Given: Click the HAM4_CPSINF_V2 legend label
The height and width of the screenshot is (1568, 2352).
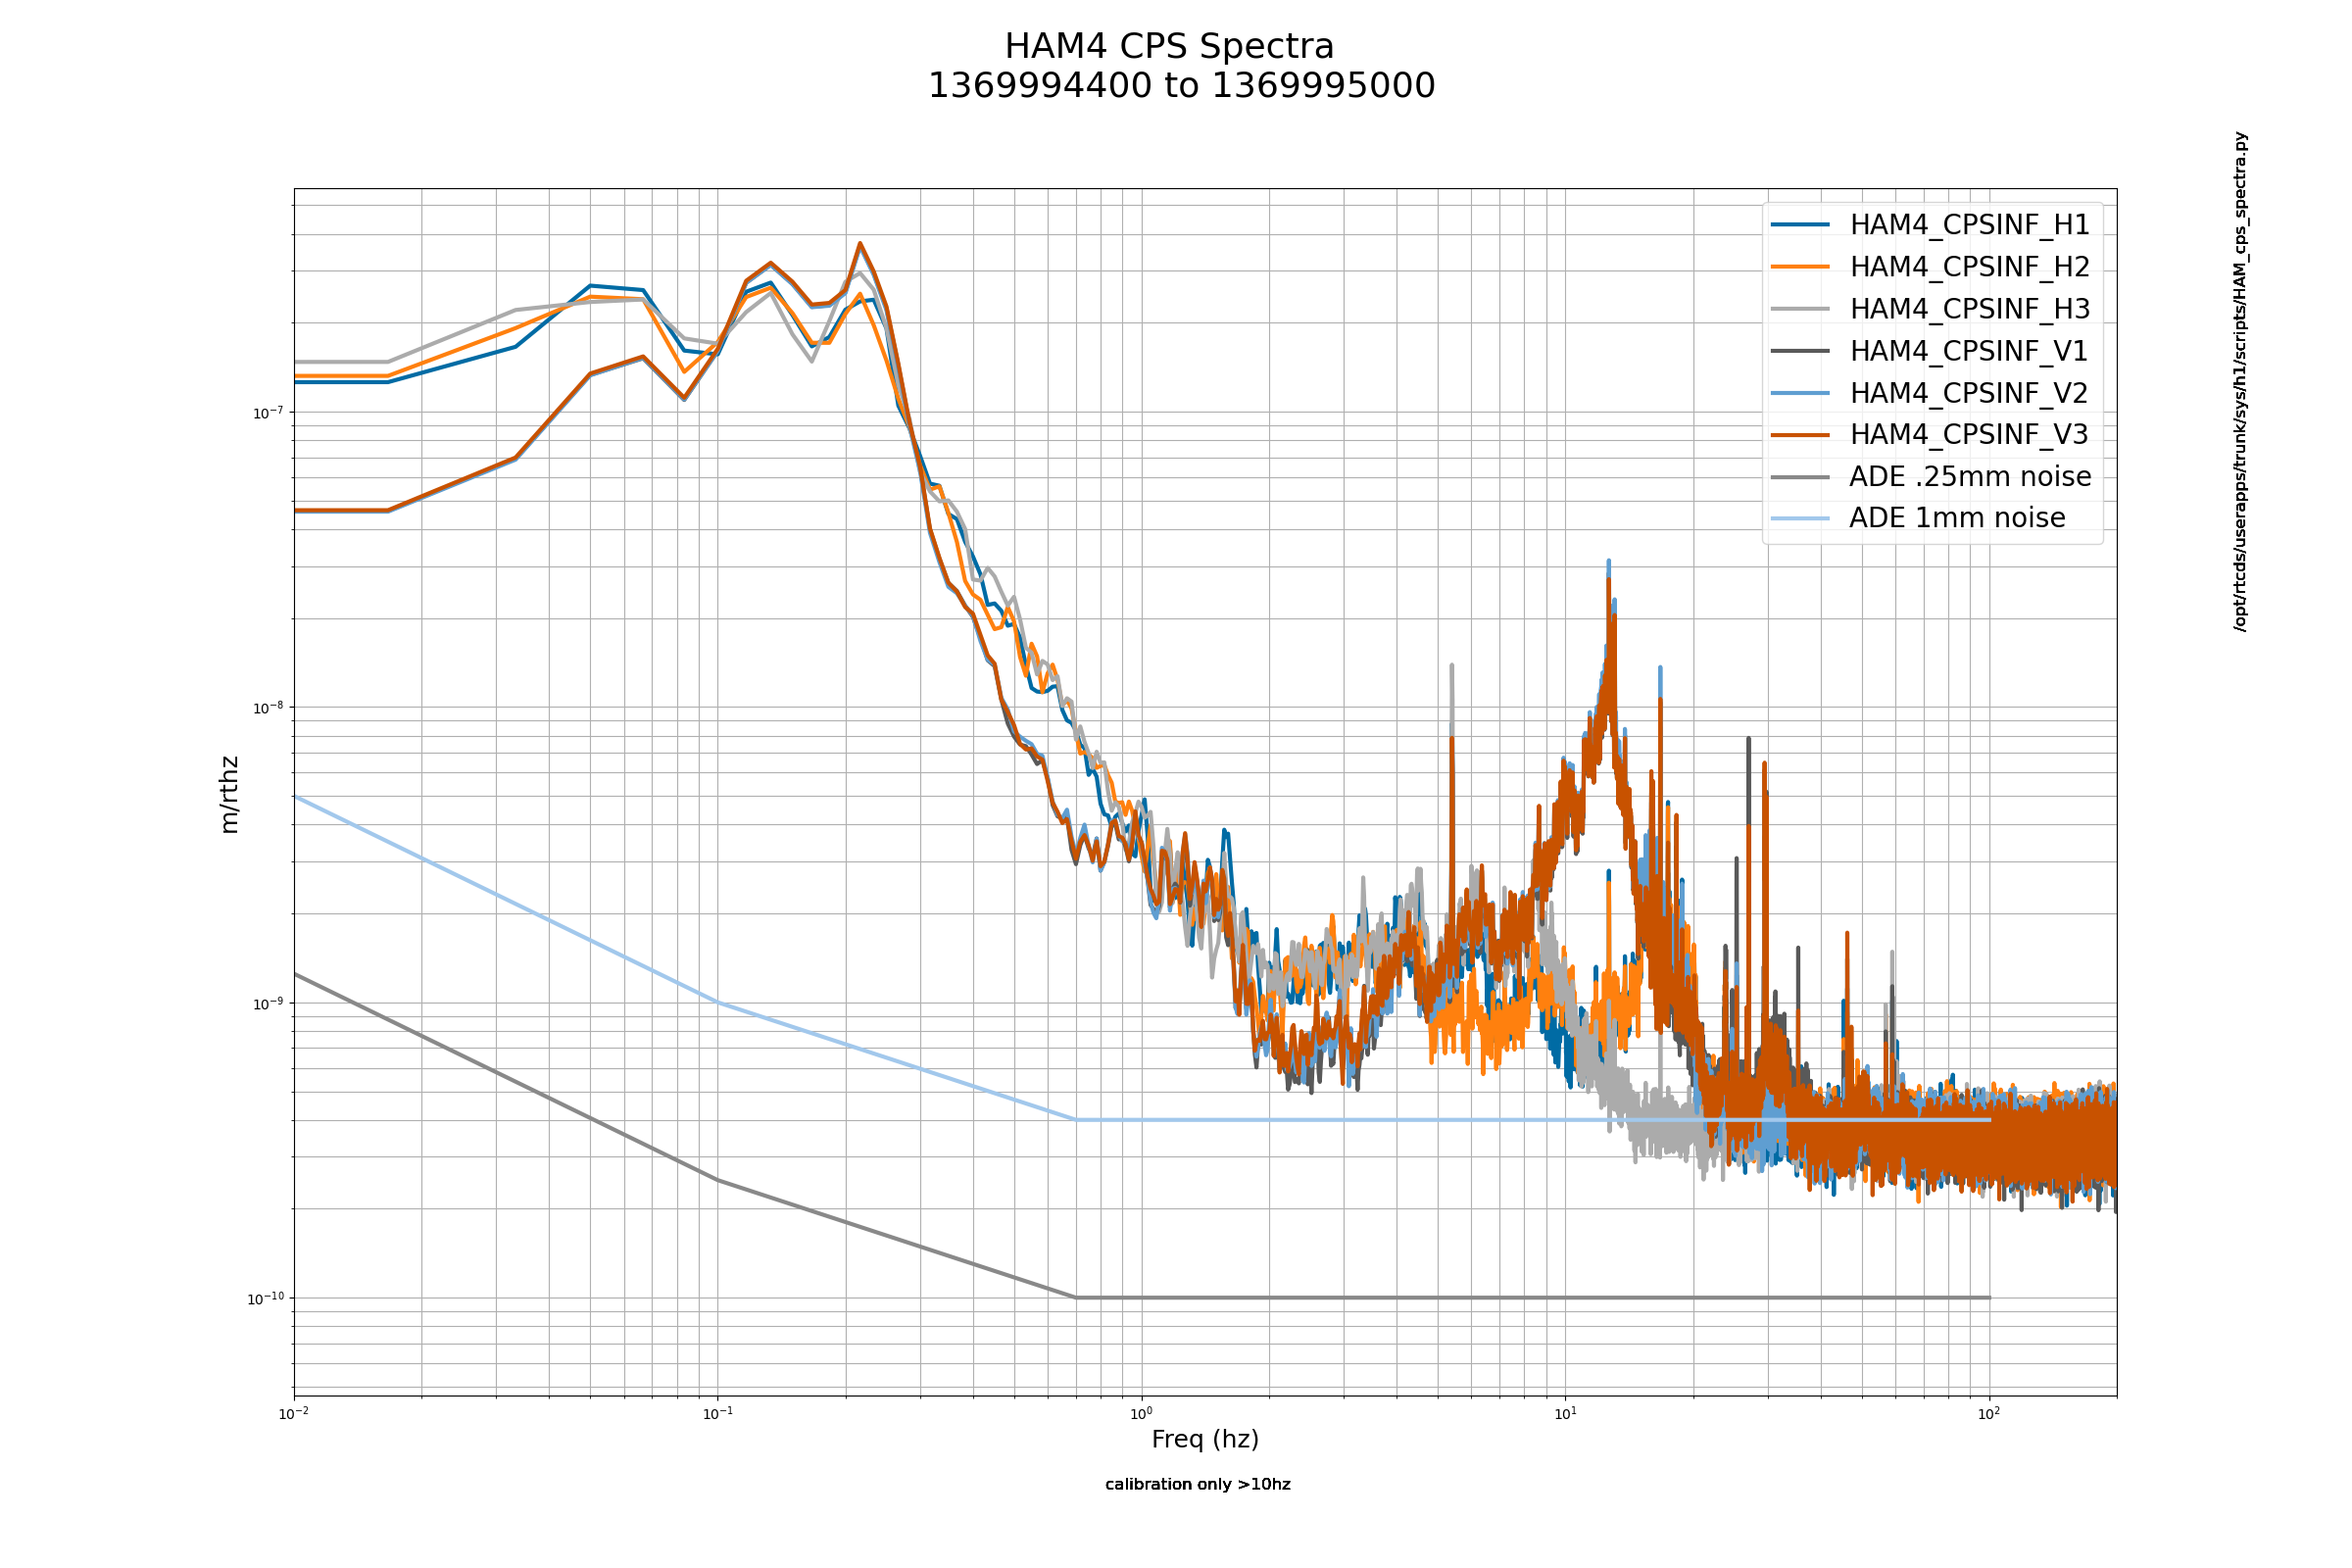Looking at the screenshot, I should point(1970,393).
